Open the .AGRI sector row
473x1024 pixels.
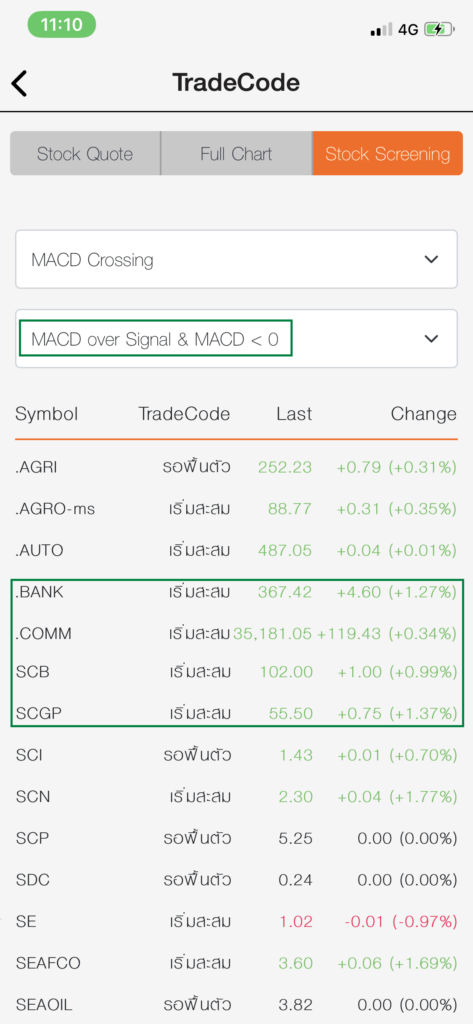pos(236,467)
